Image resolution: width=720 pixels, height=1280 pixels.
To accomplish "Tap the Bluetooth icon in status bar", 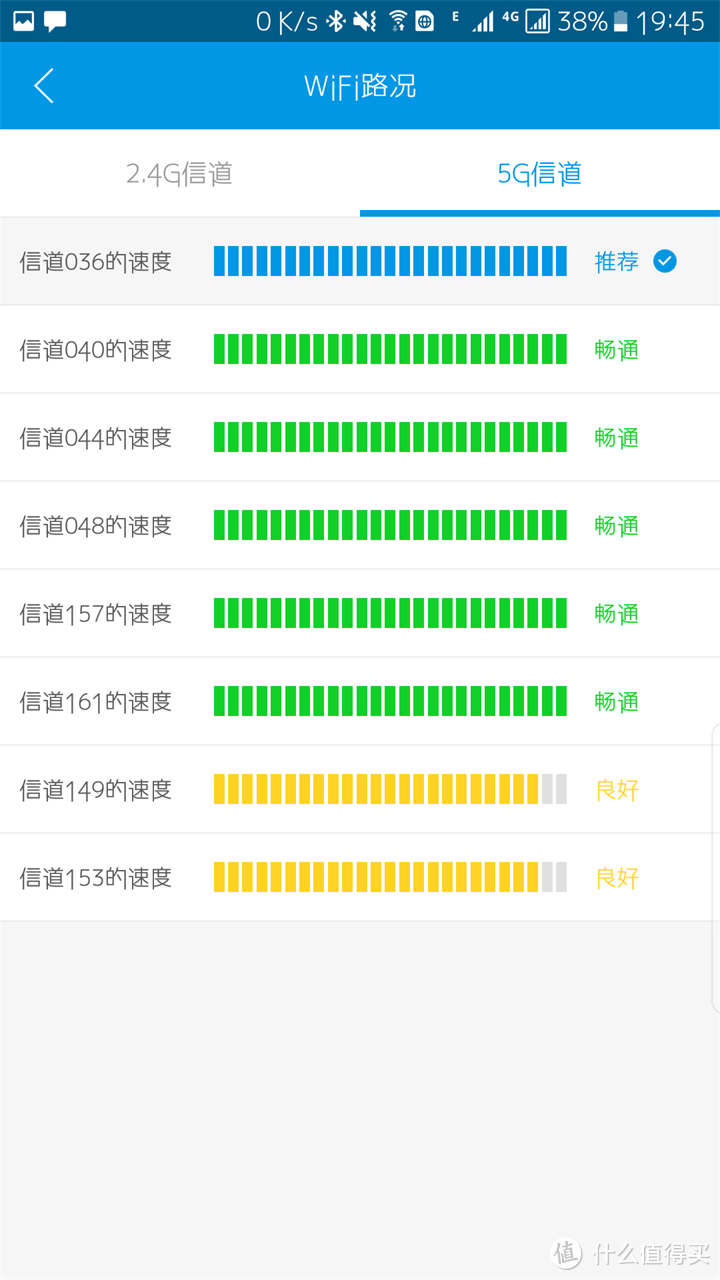I will [x=338, y=21].
